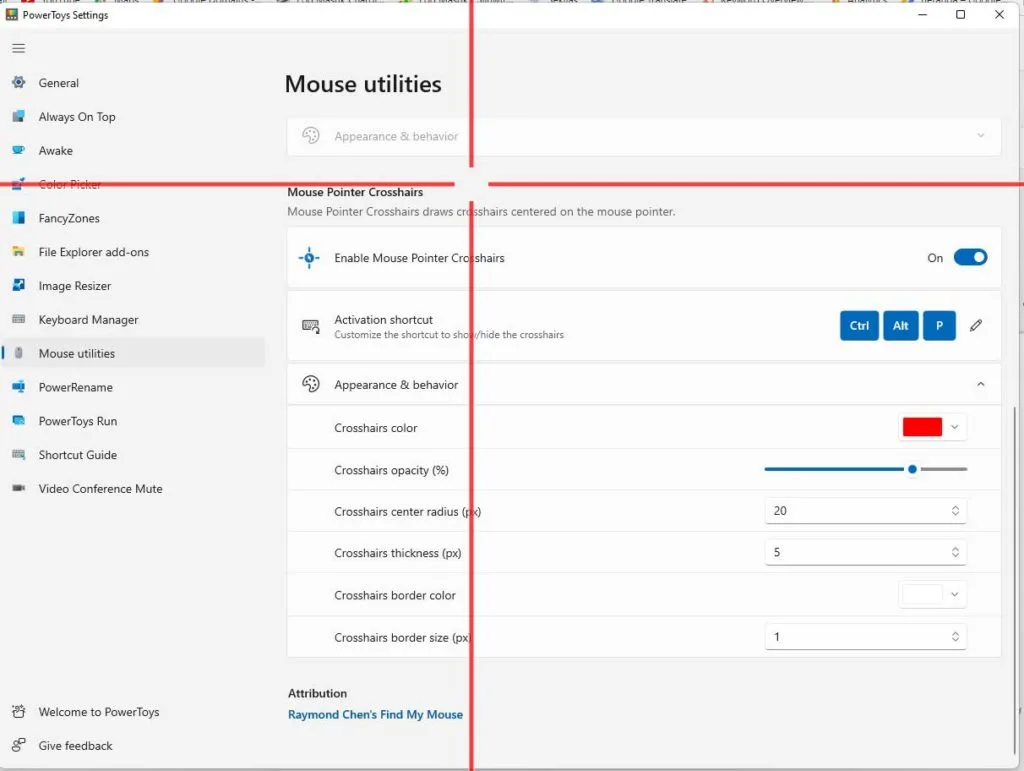Screen dimensions: 1024x771
Task: Click the Video Conference Mute camera icon
Action: click(18, 488)
